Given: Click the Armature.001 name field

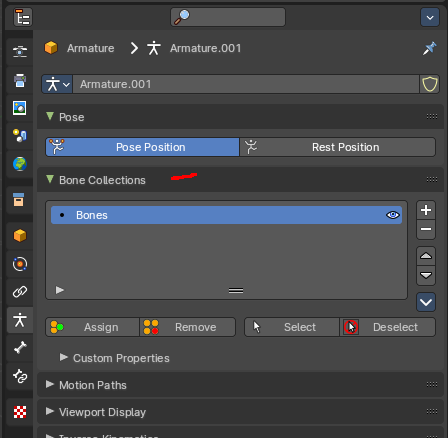Looking at the screenshot, I should click(x=246, y=84).
